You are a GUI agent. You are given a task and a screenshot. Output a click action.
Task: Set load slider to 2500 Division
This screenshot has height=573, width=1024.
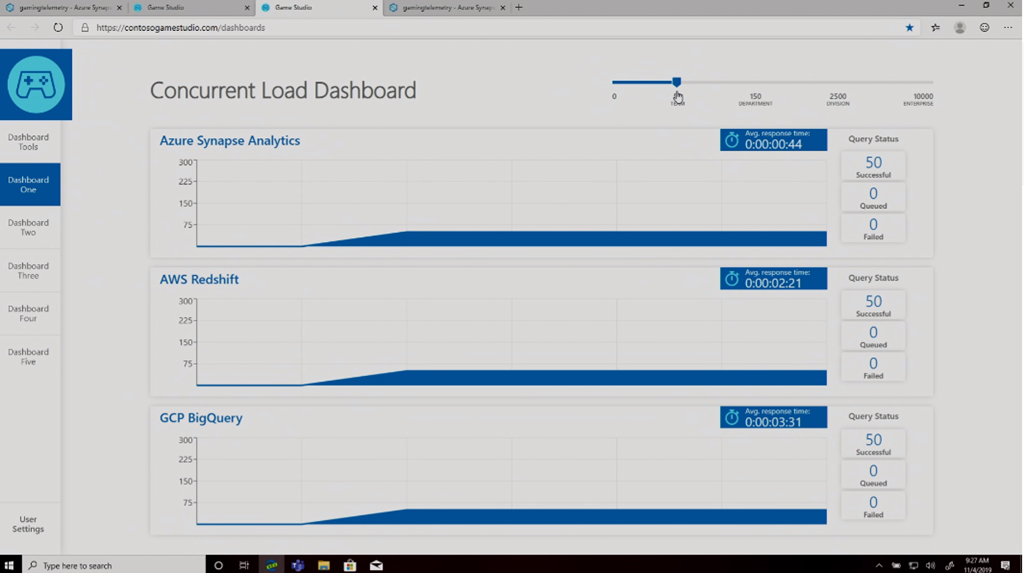click(x=838, y=99)
